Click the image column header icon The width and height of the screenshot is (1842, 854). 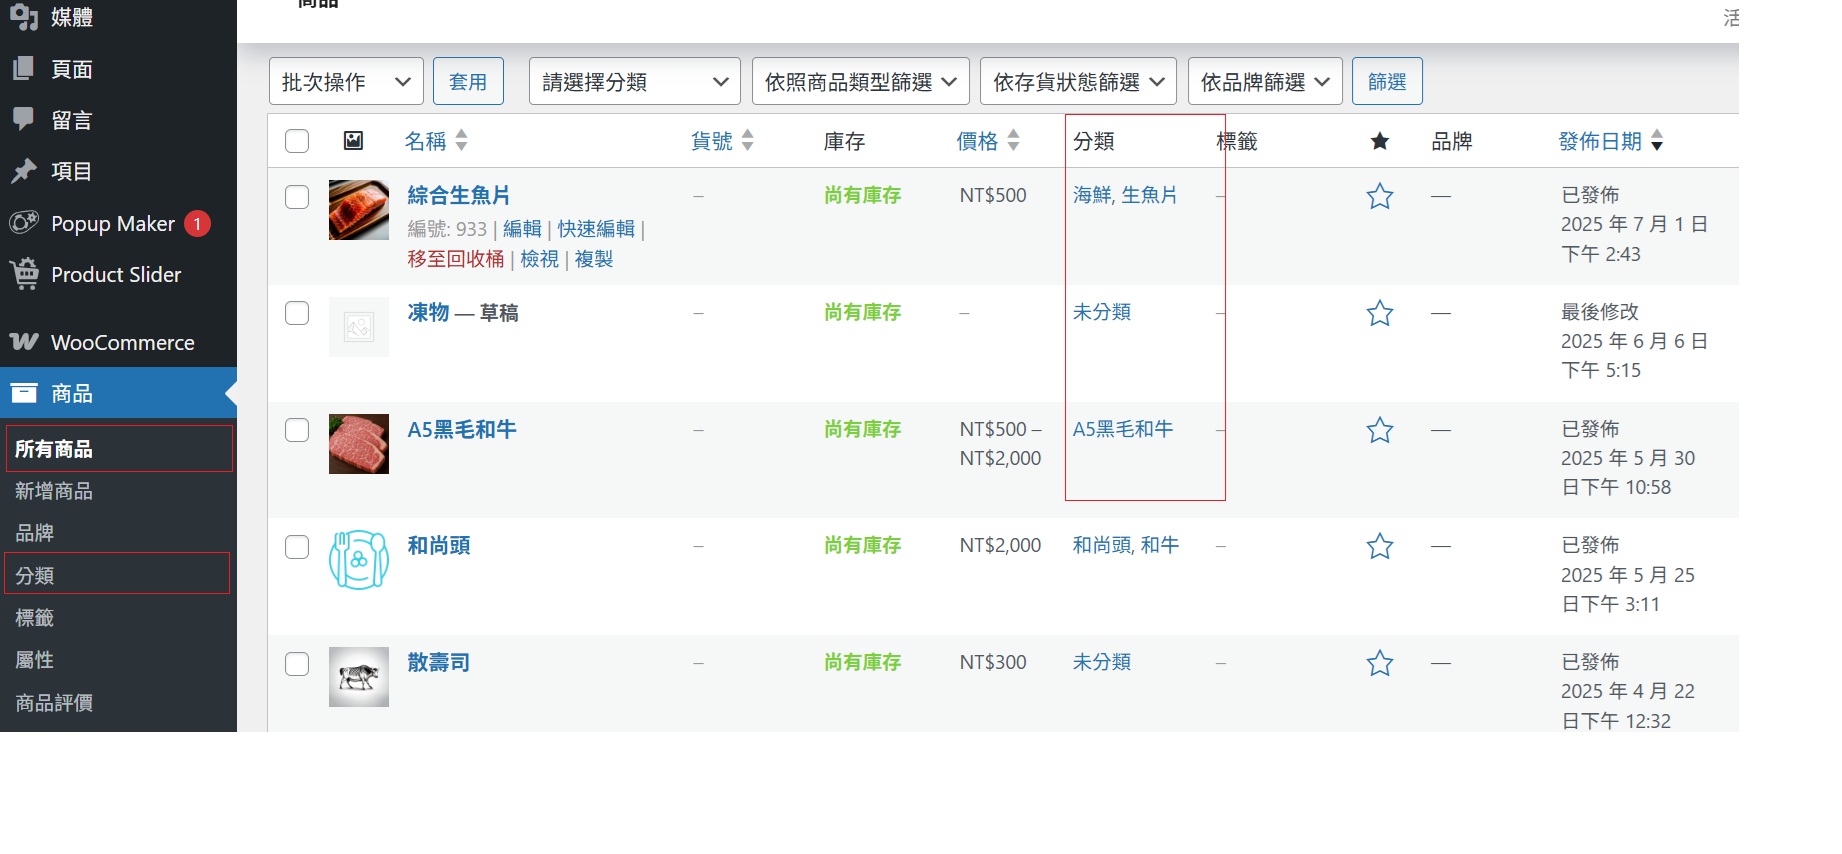point(353,140)
